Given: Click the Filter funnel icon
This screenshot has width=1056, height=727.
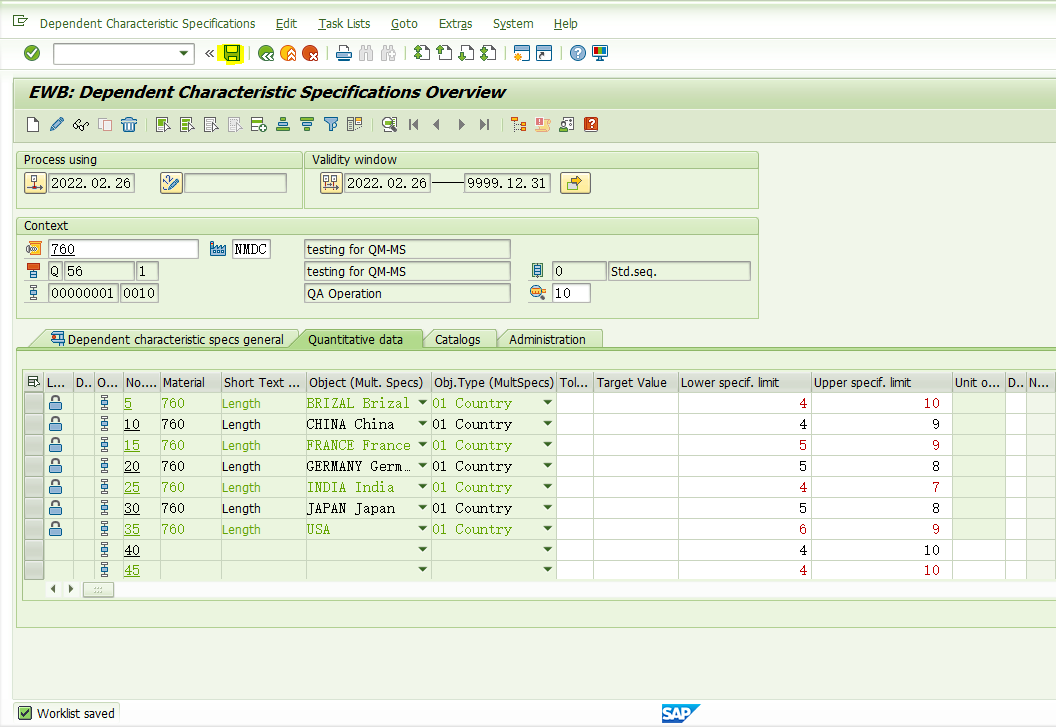Looking at the screenshot, I should pyautogui.click(x=331, y=125).
